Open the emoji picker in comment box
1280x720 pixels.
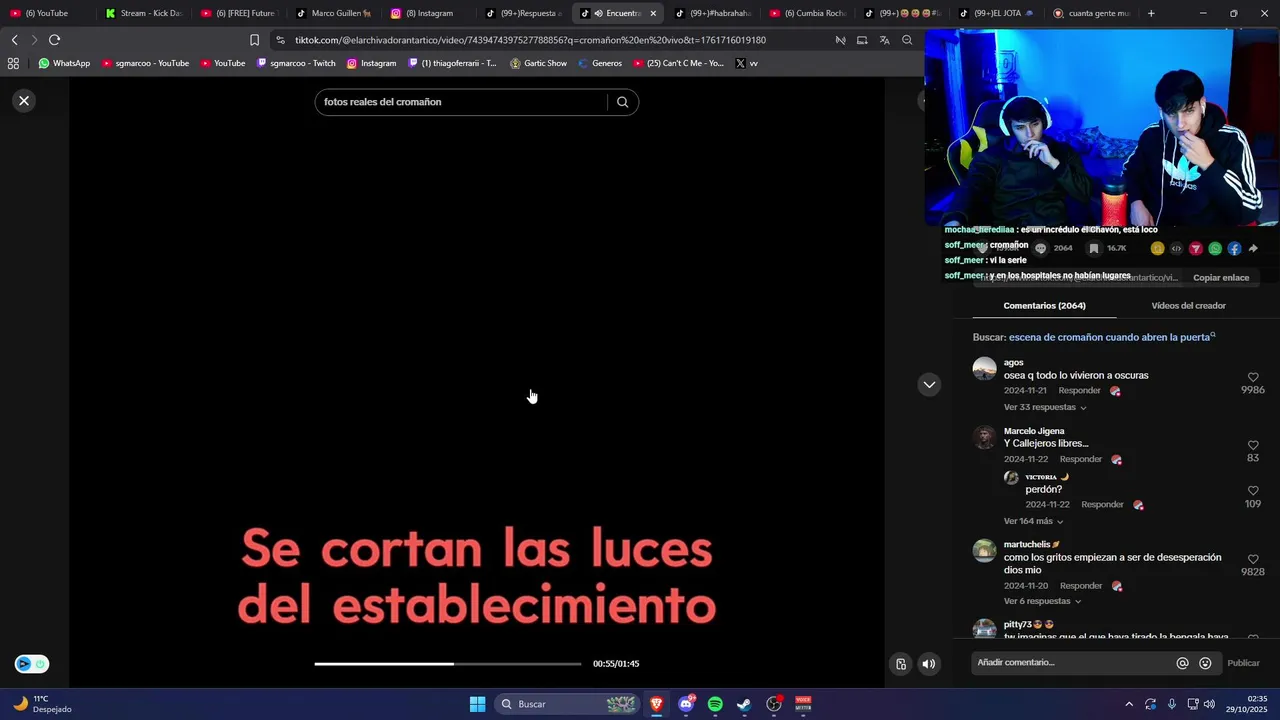pyautogui.click(x=1205, y=663)
